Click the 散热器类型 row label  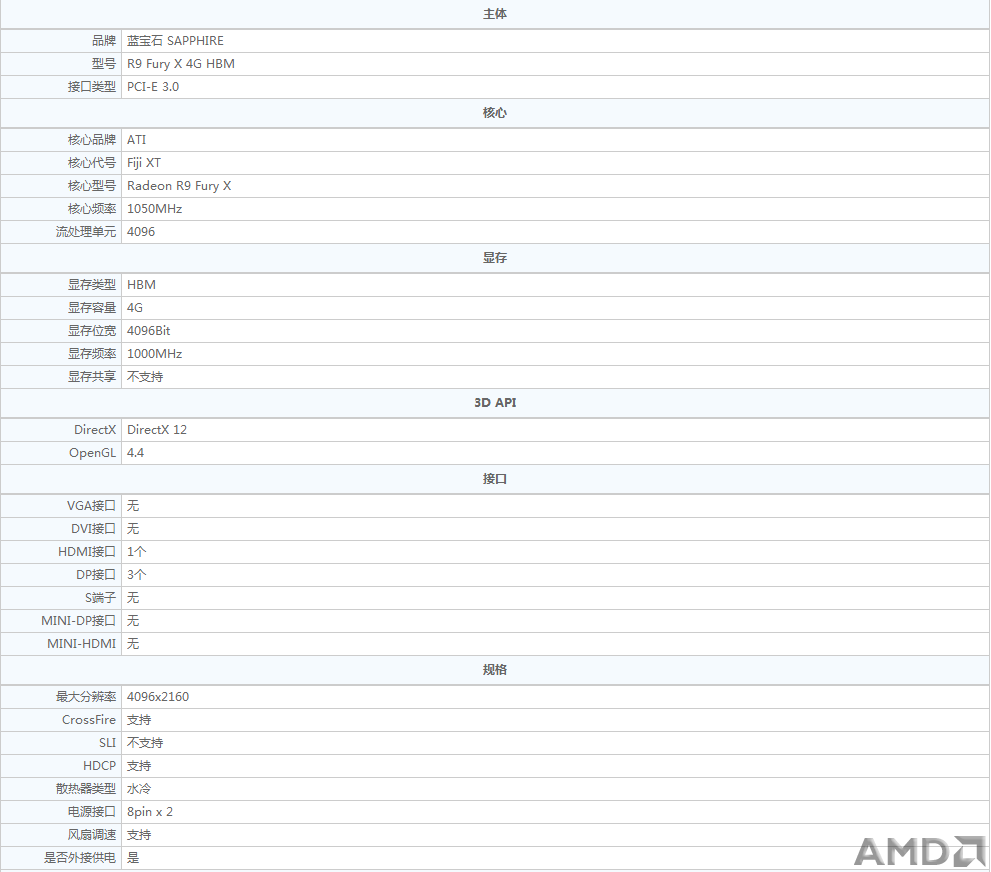coord(86,789)
